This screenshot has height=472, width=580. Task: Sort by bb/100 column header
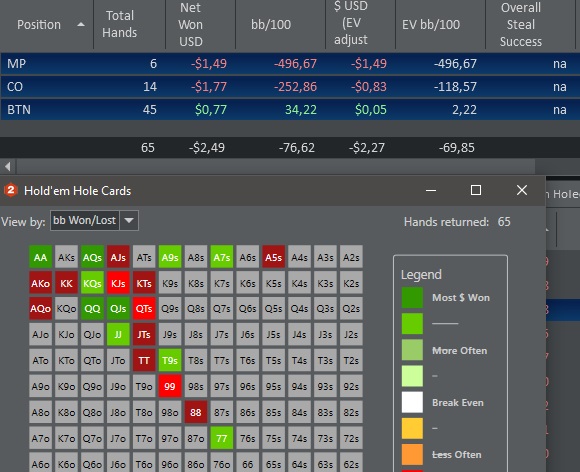coord(271,24)
